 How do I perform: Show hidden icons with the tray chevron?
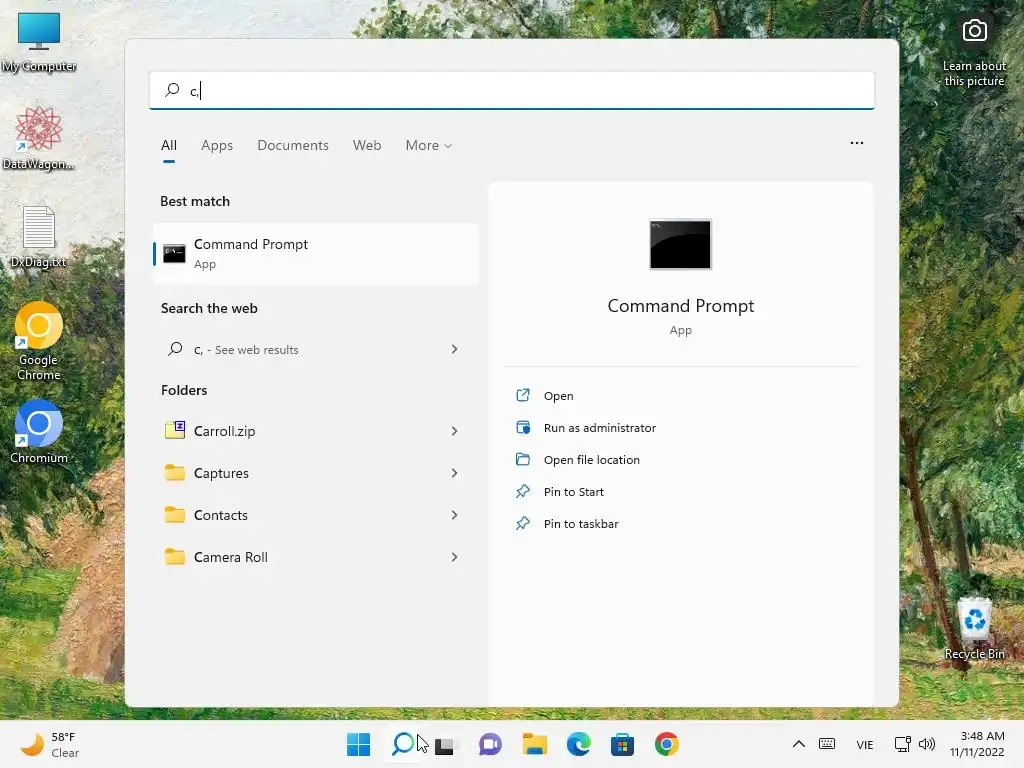point(799,744)
